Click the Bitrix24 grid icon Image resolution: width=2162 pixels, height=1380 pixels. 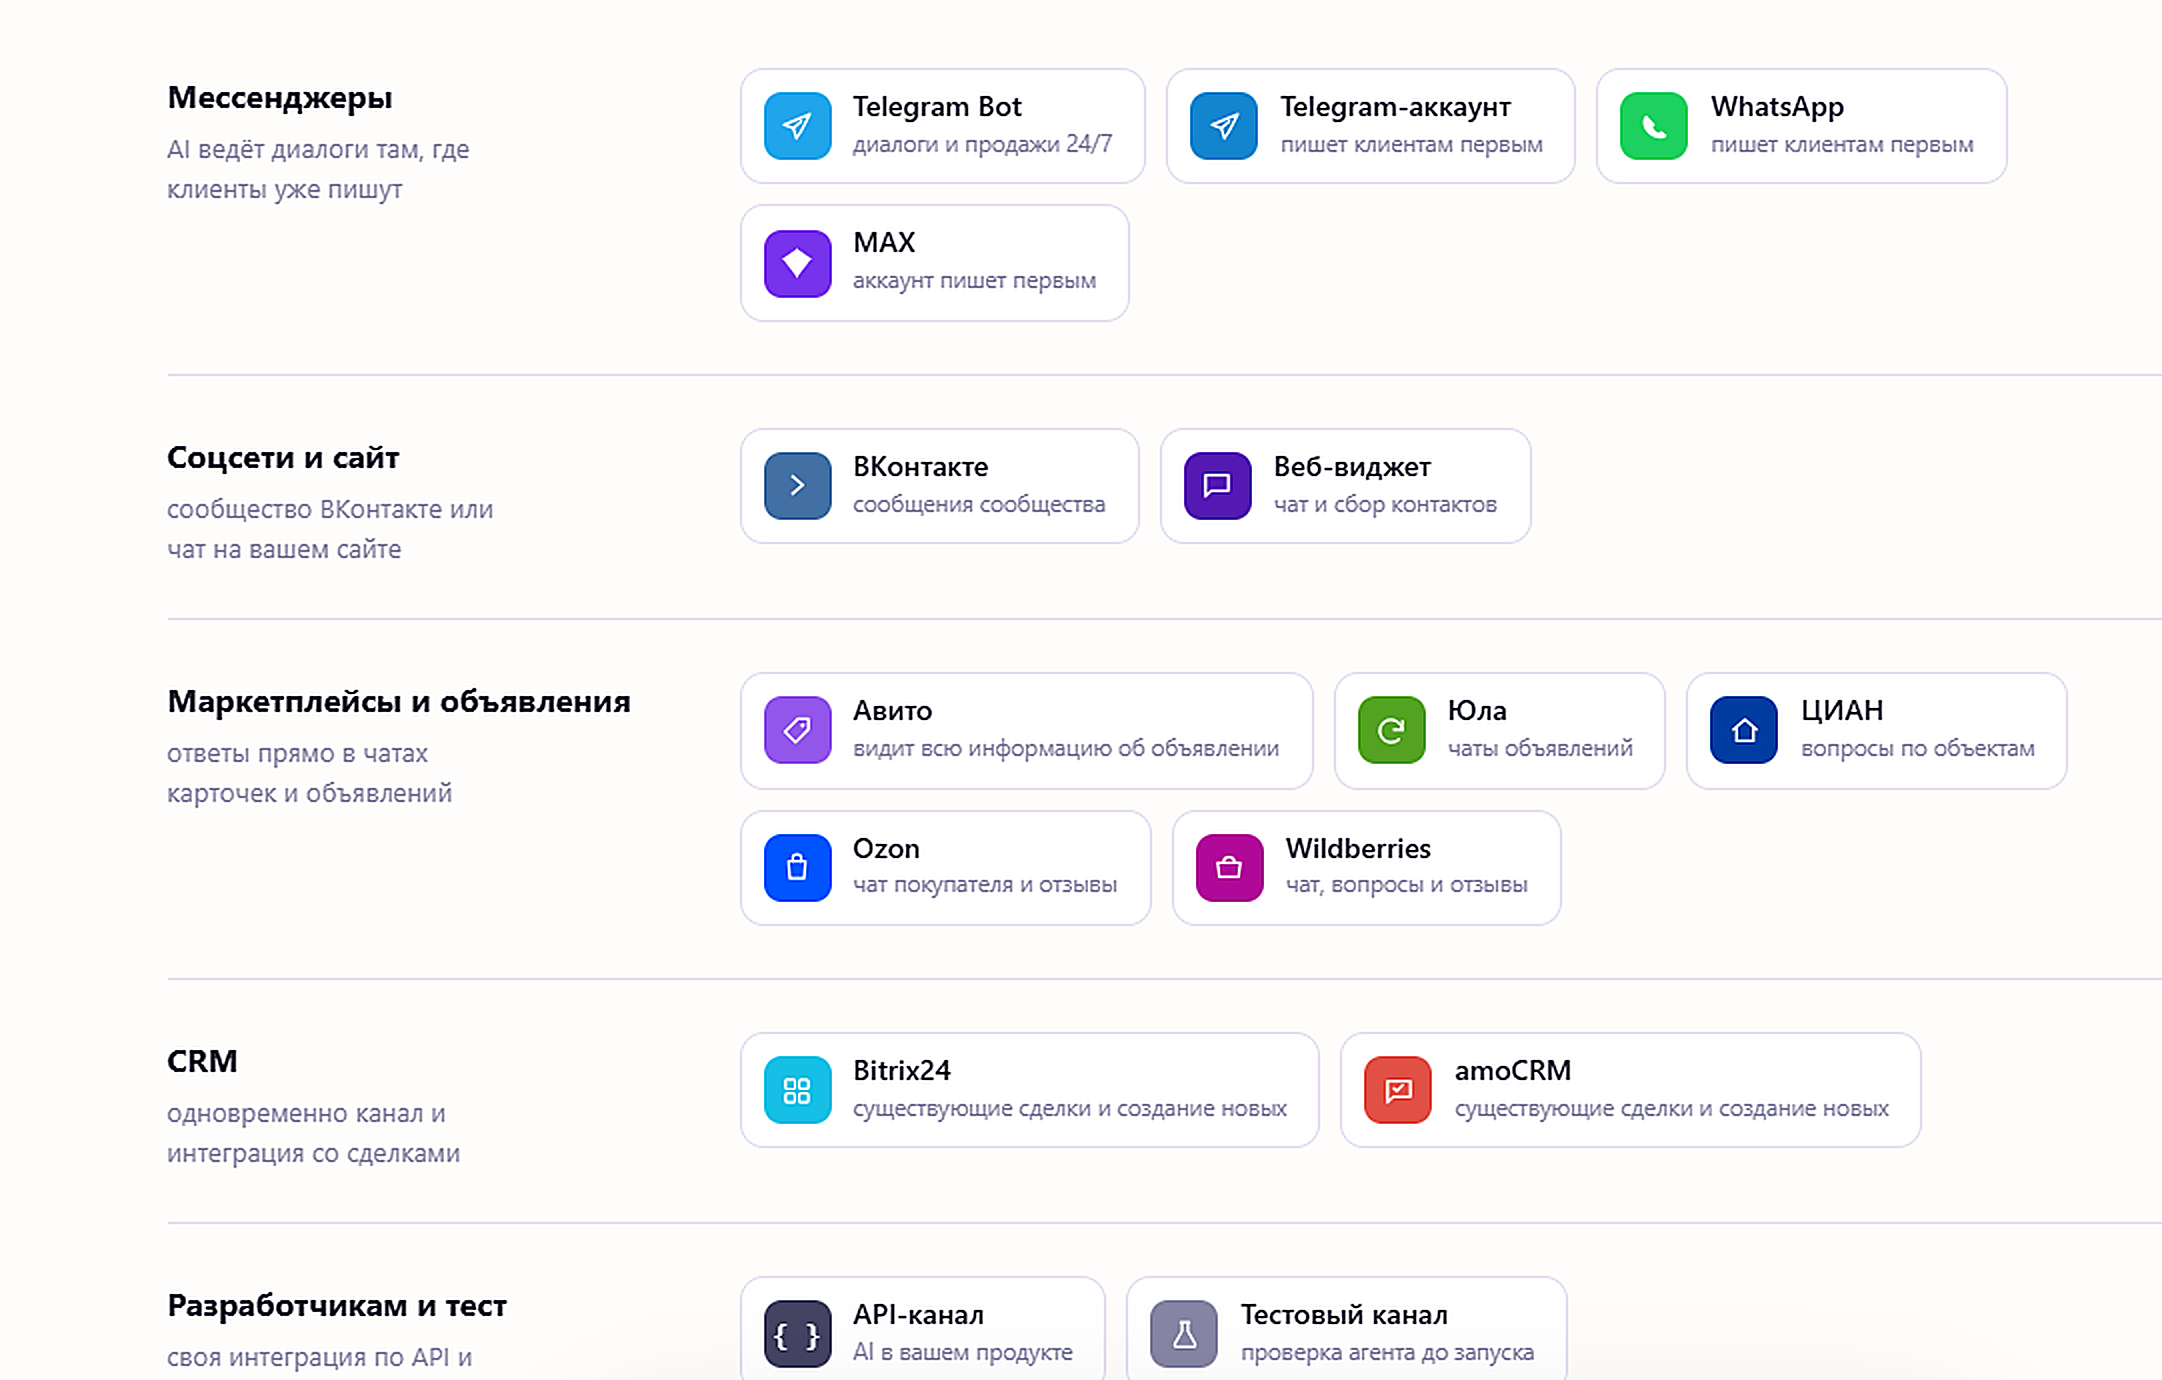pos(797,1090)
